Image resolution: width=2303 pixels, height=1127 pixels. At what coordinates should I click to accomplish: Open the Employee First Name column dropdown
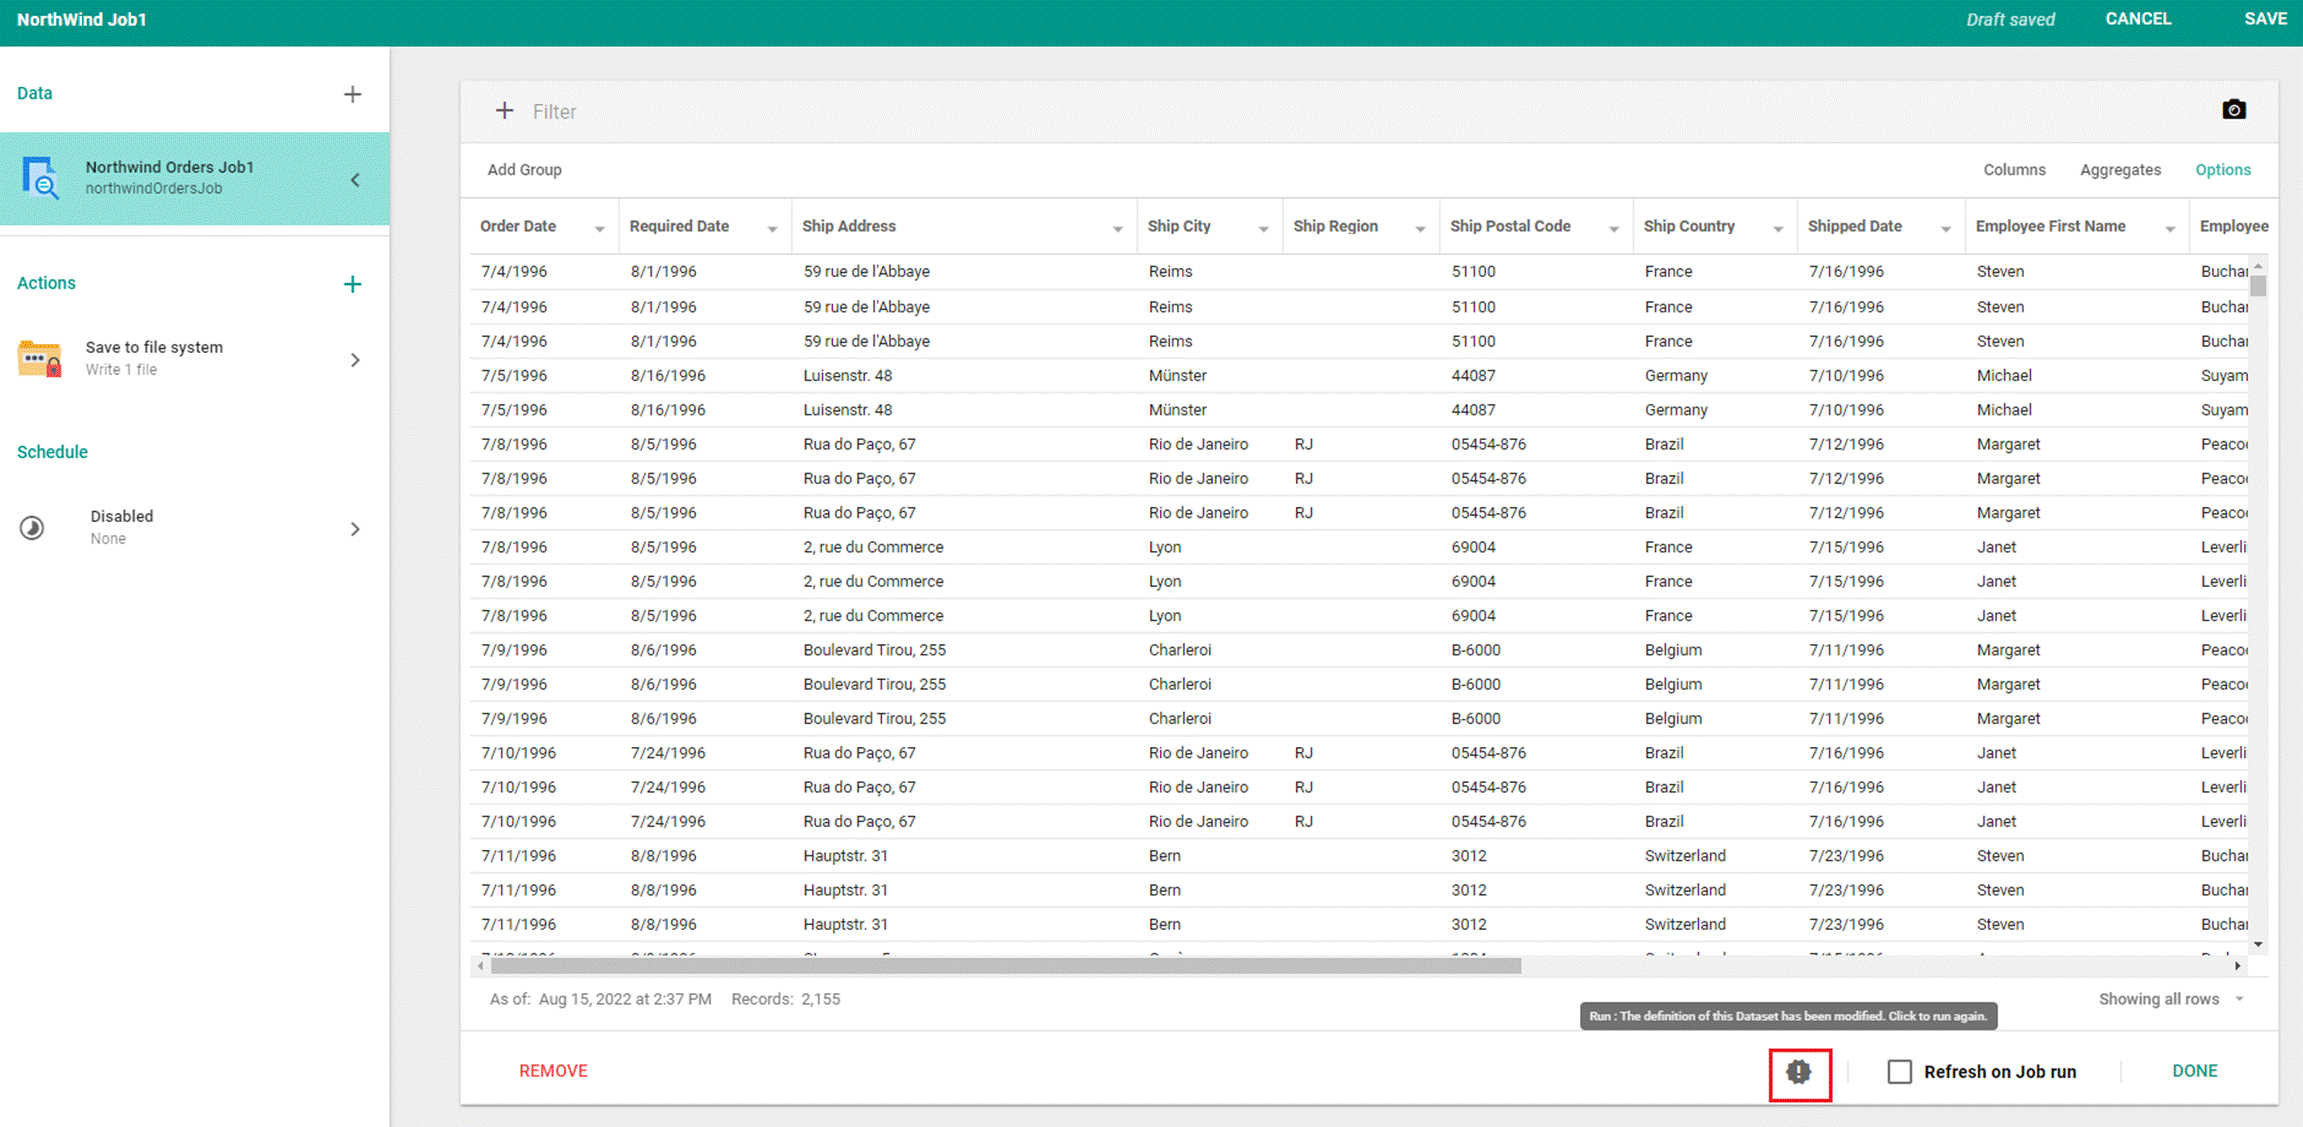tap(2170, 229)
